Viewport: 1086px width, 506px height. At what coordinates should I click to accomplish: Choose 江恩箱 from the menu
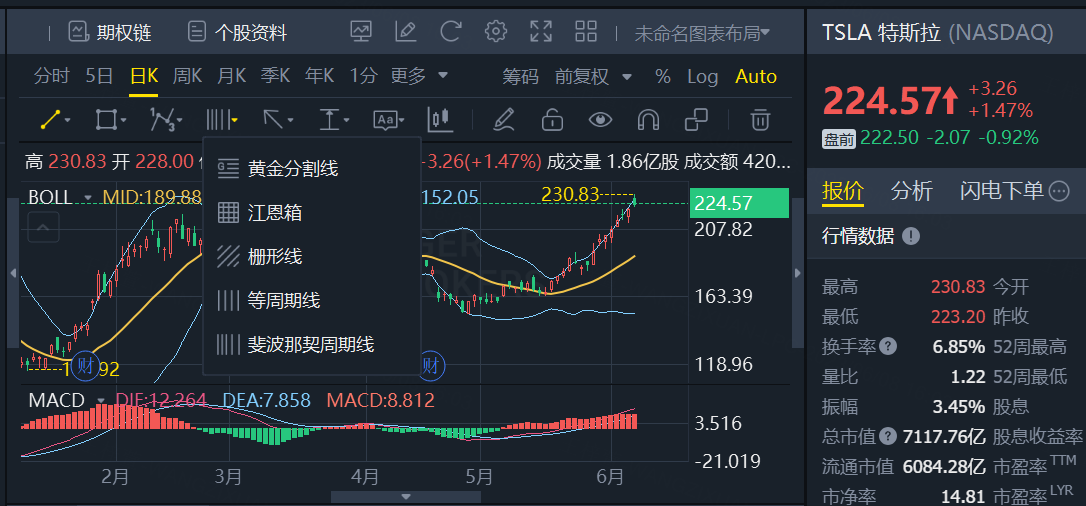pyautogui.click(x=312, y=213)
